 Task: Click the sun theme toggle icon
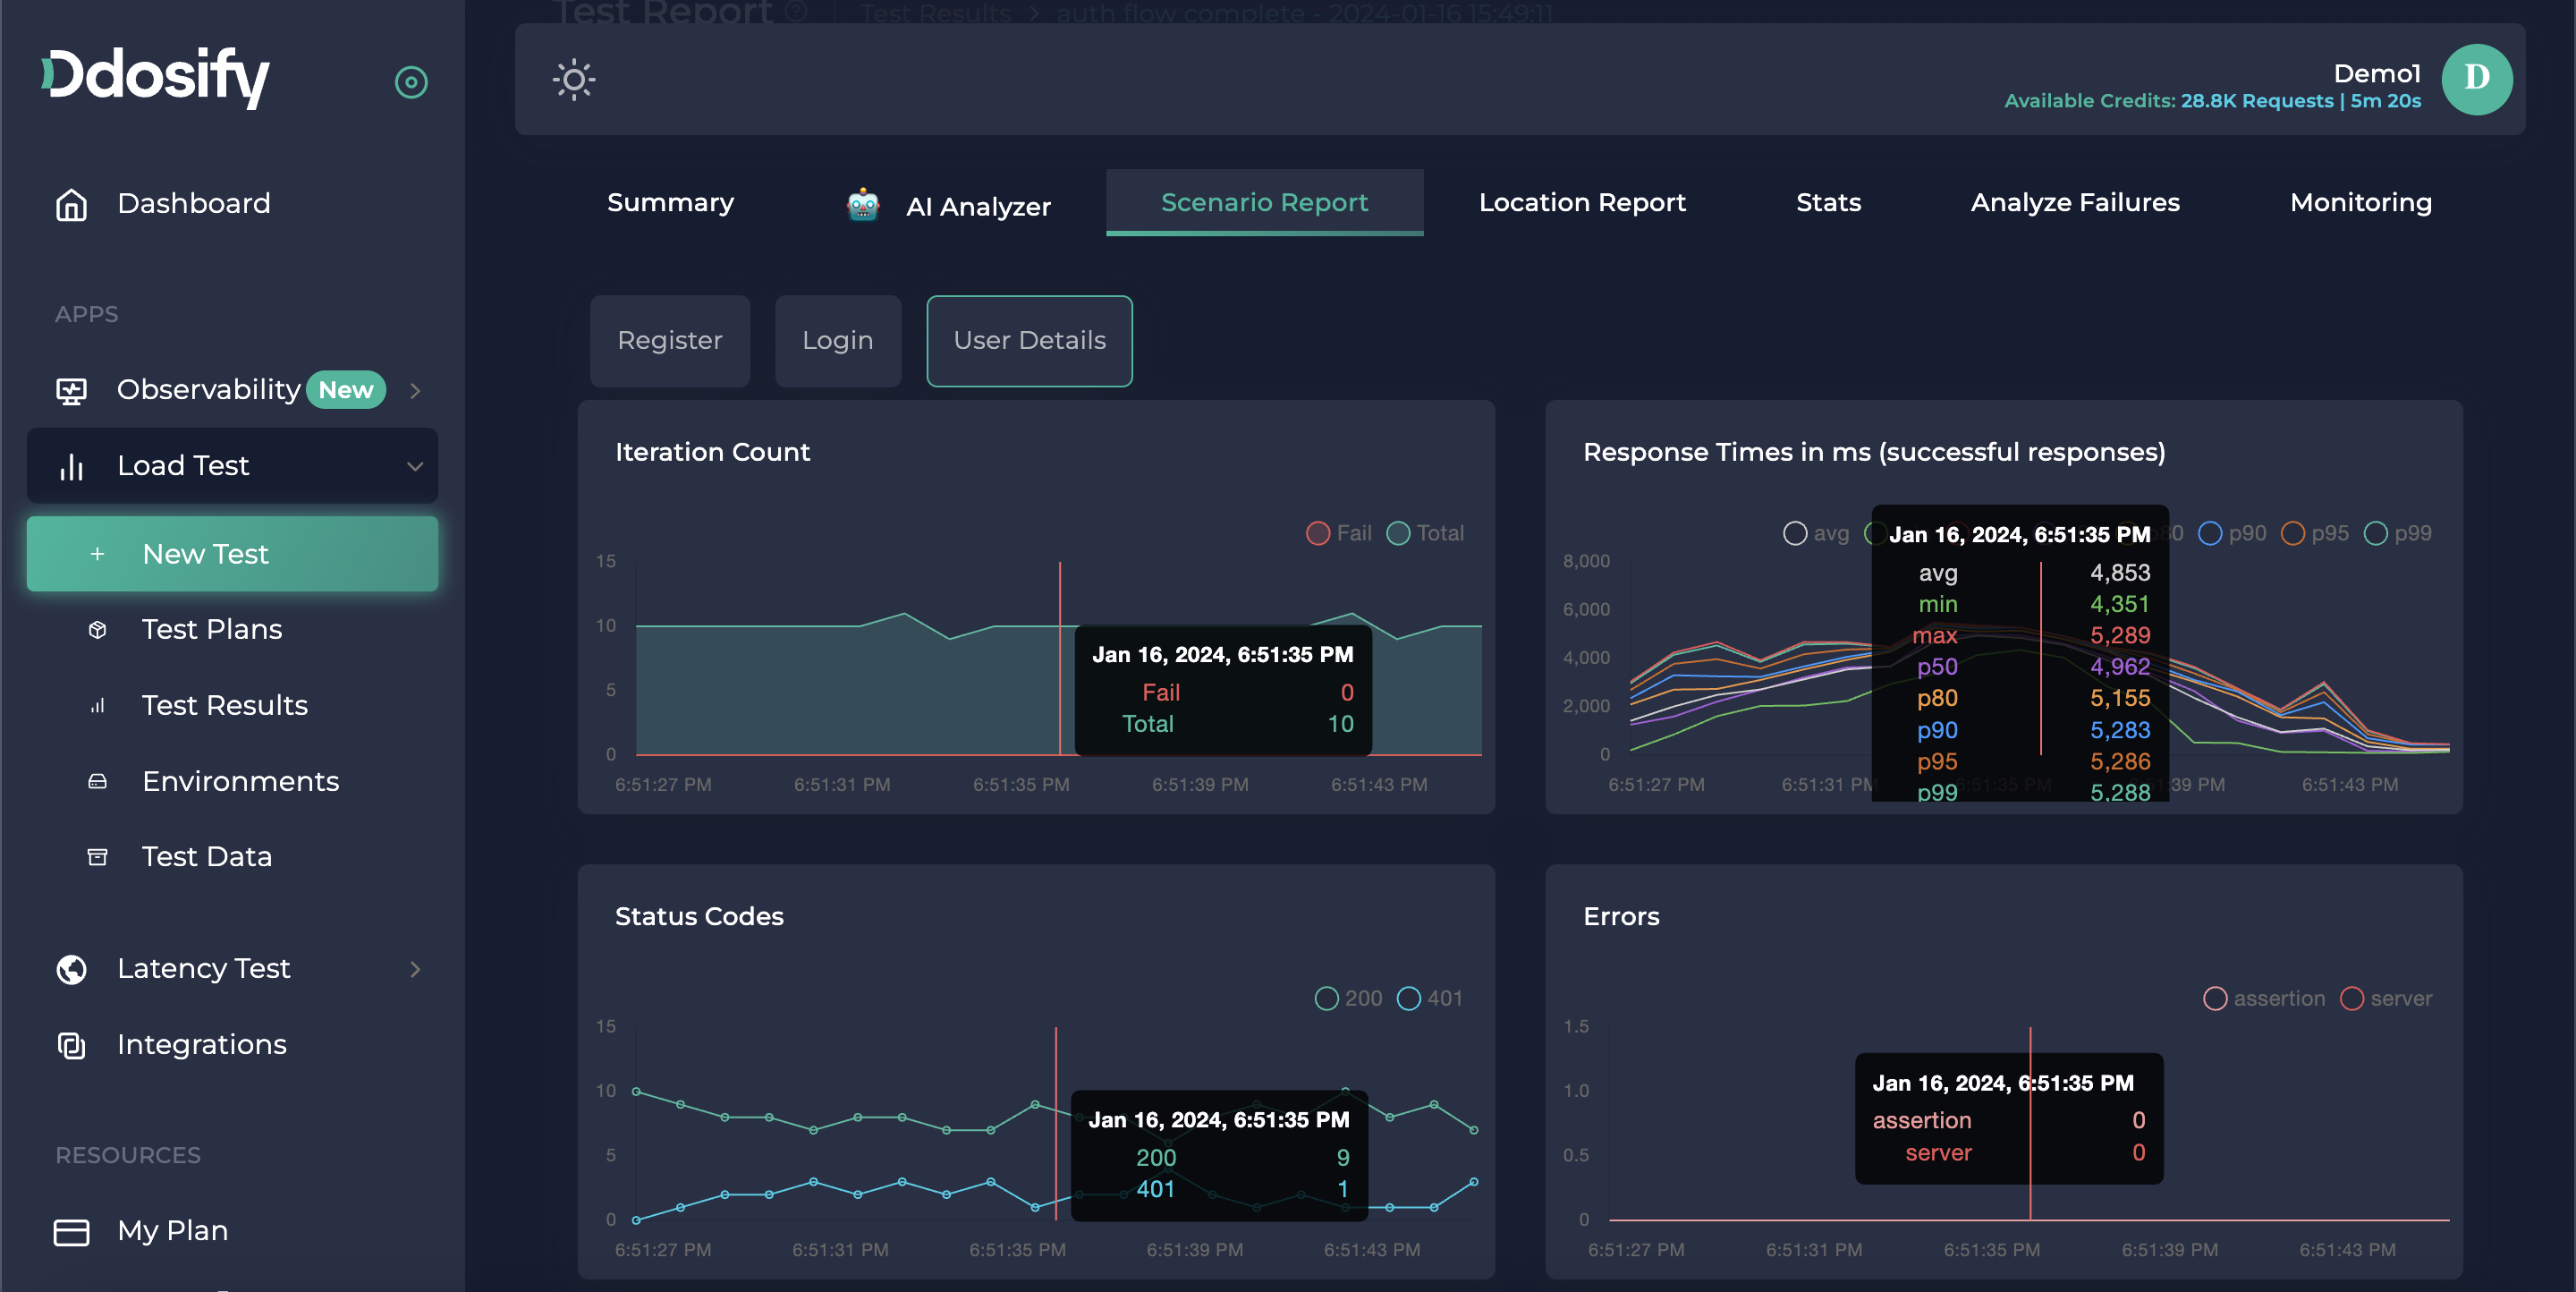point(574,80)
